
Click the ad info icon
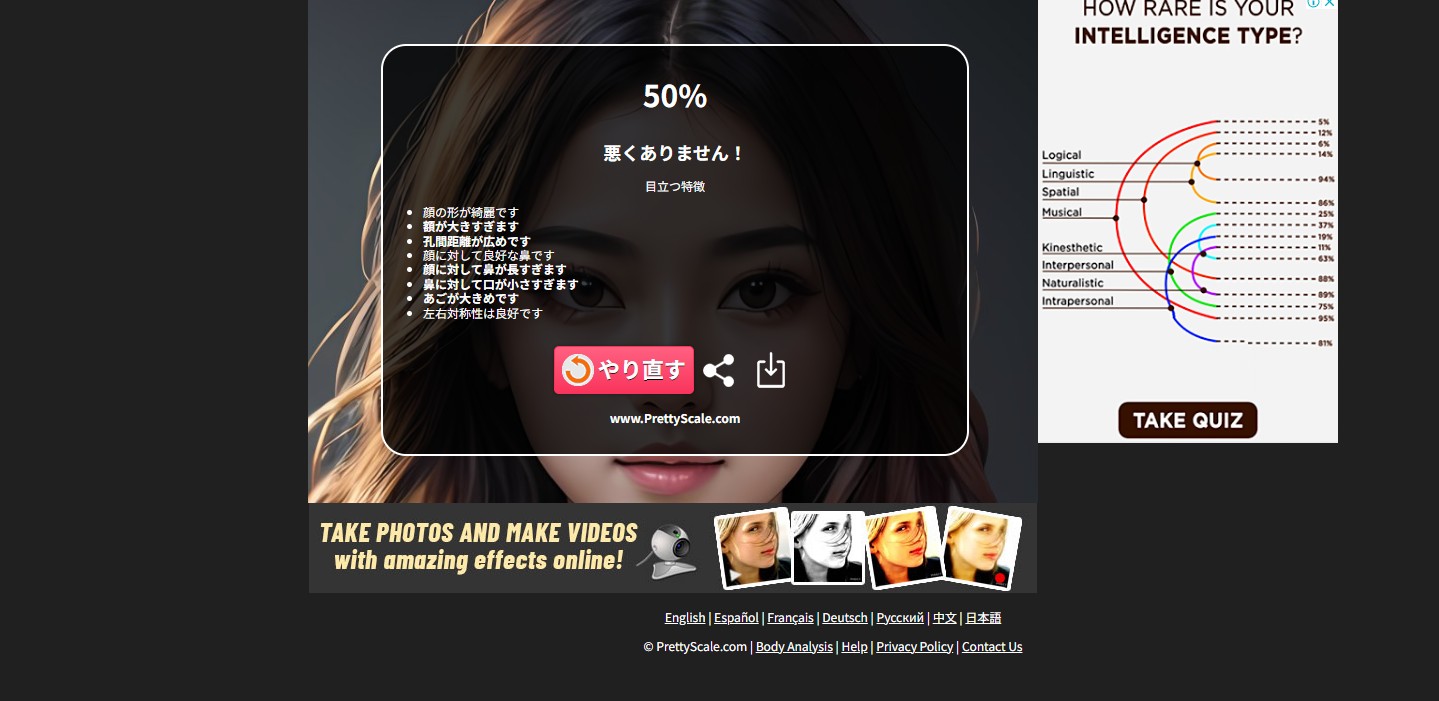(1313, 4)
